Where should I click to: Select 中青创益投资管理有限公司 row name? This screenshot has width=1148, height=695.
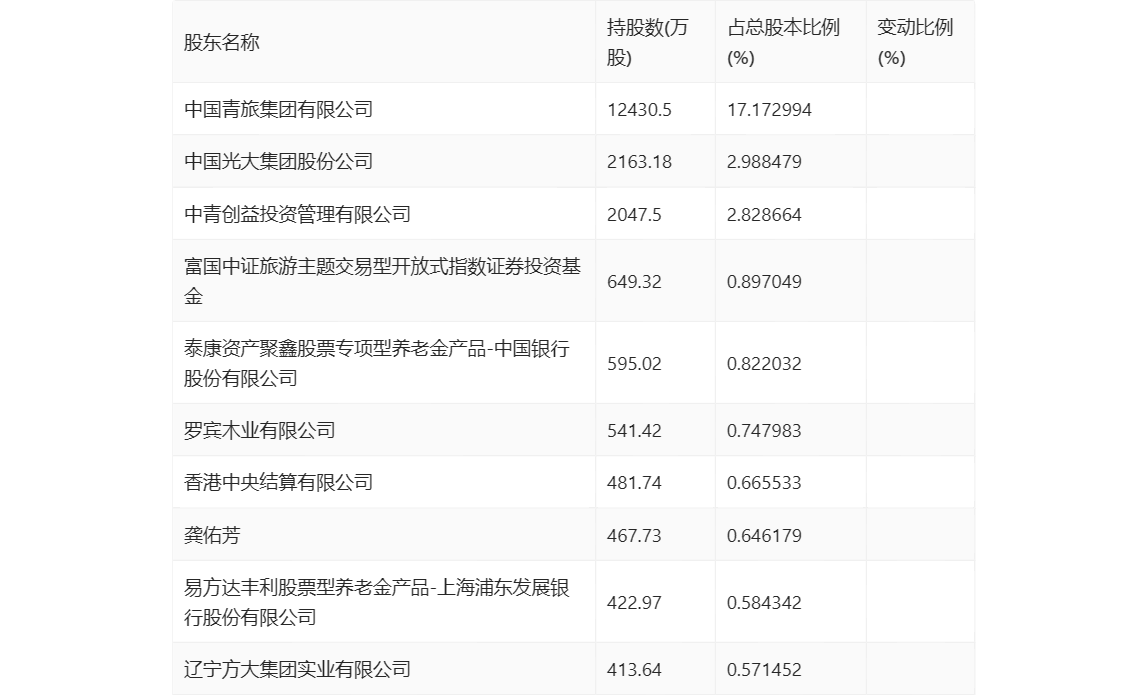(297, 215)
